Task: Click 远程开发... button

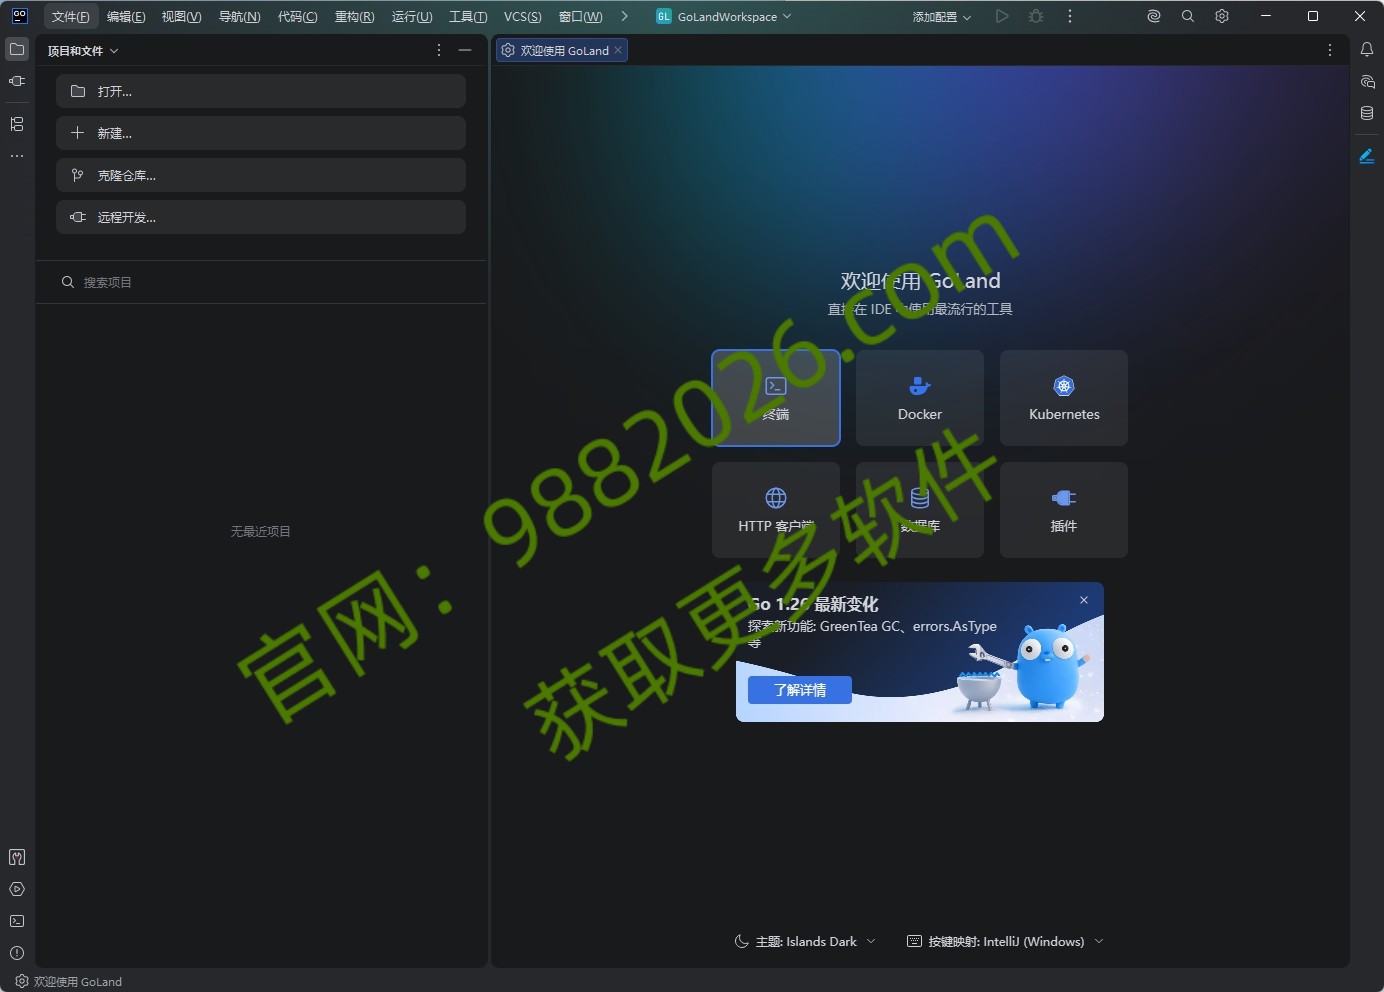Action: (x=261, y=217)
